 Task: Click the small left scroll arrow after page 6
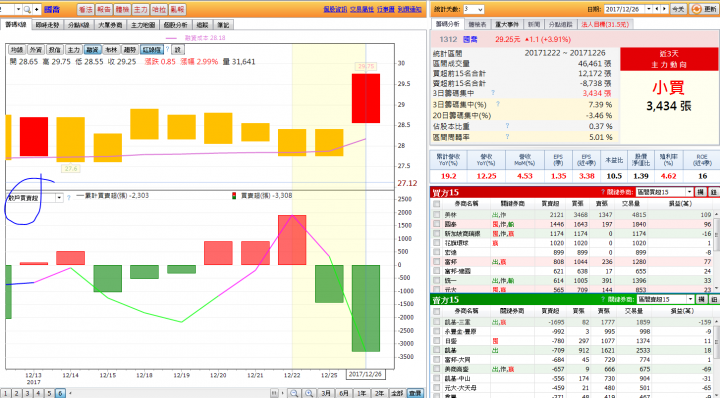pos(70,393)
